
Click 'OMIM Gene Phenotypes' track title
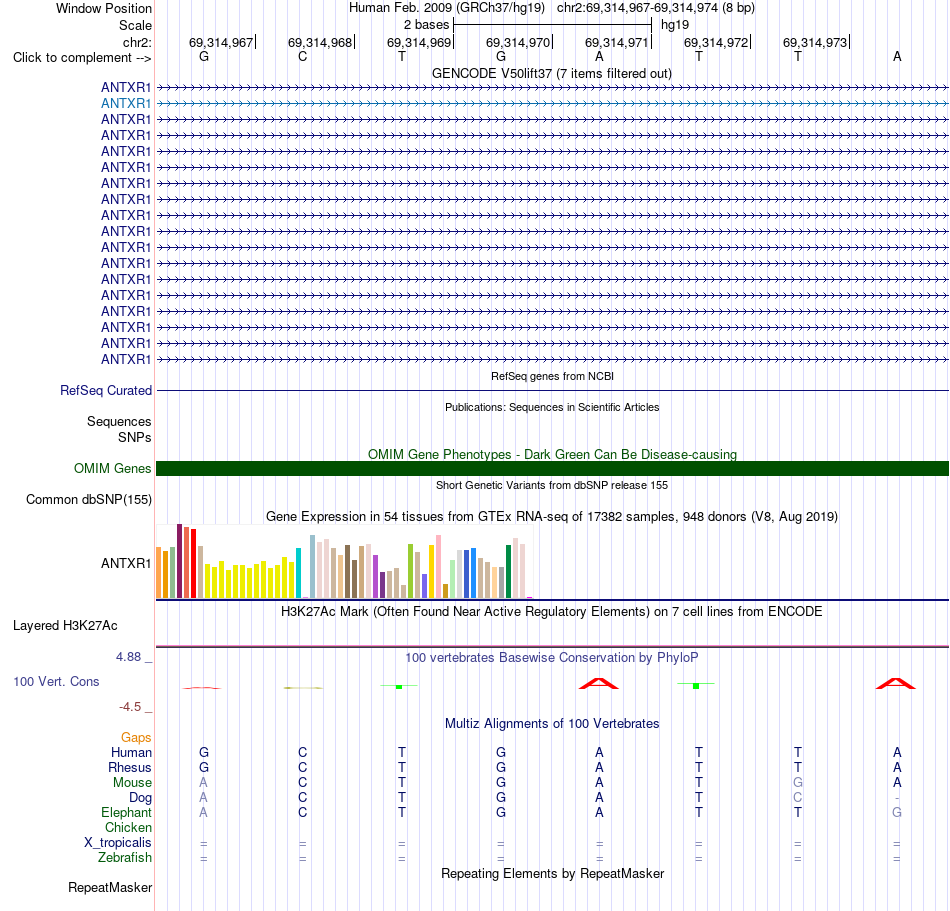552,454
